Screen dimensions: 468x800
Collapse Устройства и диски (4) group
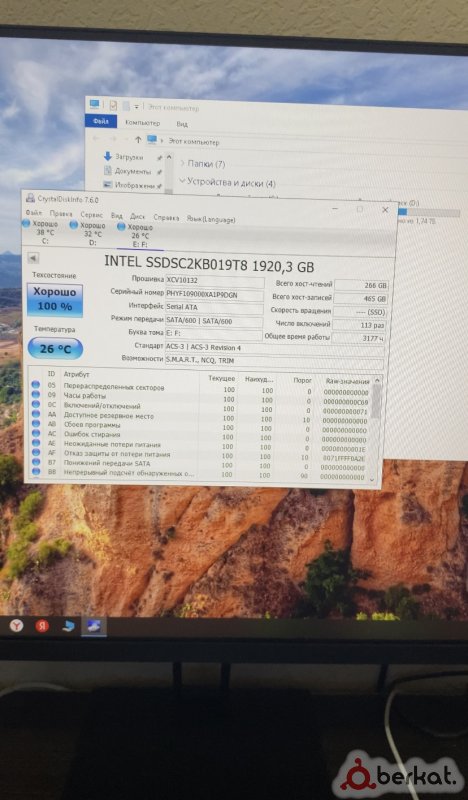(x=182, y=181)
